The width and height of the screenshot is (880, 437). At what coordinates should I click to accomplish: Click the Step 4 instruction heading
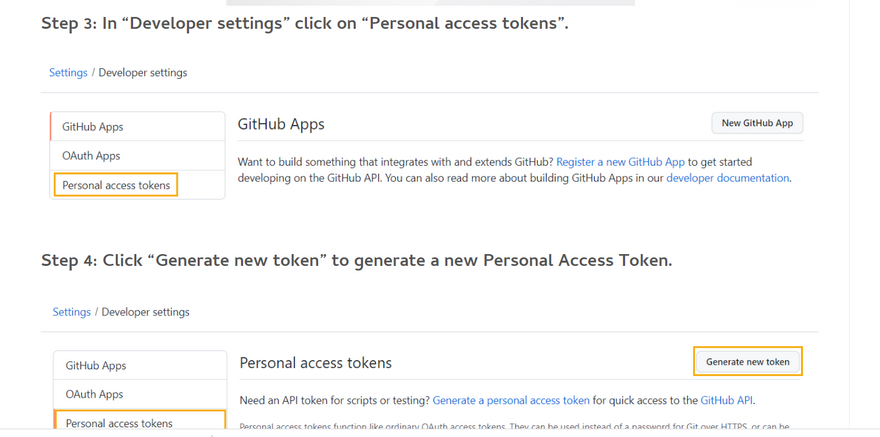(x=356, y=261)
